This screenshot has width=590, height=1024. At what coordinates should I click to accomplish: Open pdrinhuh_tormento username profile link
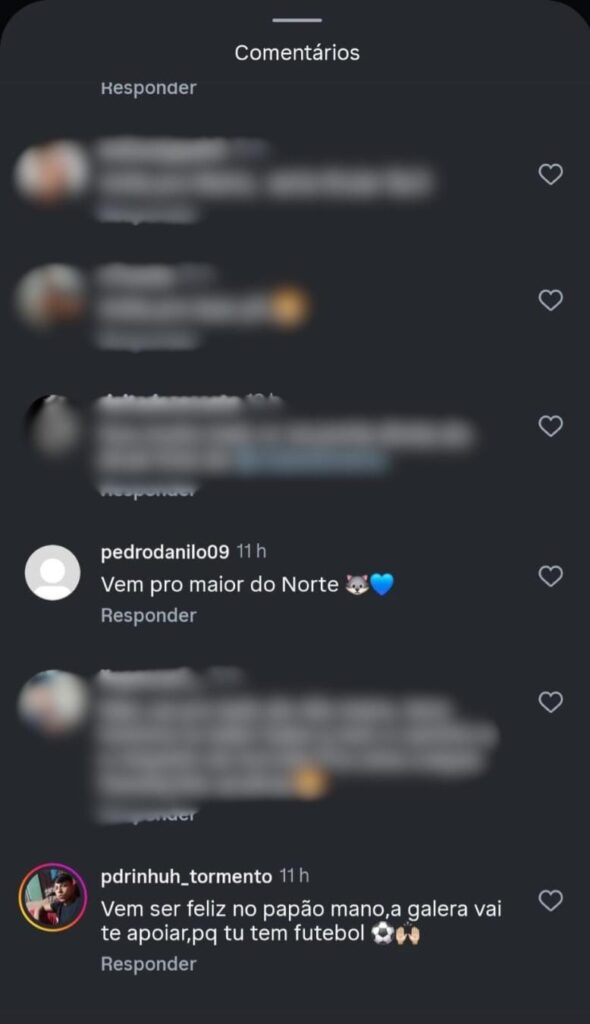pos(186,876)
